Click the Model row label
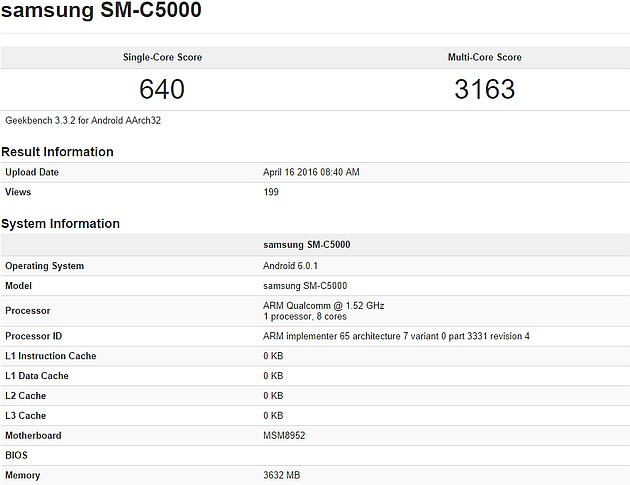The height and width of the screenshot is (485, 630). pos(18,286)
